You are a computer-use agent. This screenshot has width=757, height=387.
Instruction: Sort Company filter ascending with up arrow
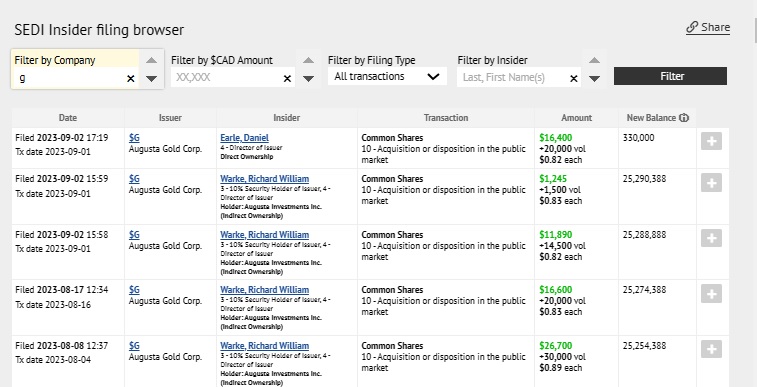click(152, 61)
